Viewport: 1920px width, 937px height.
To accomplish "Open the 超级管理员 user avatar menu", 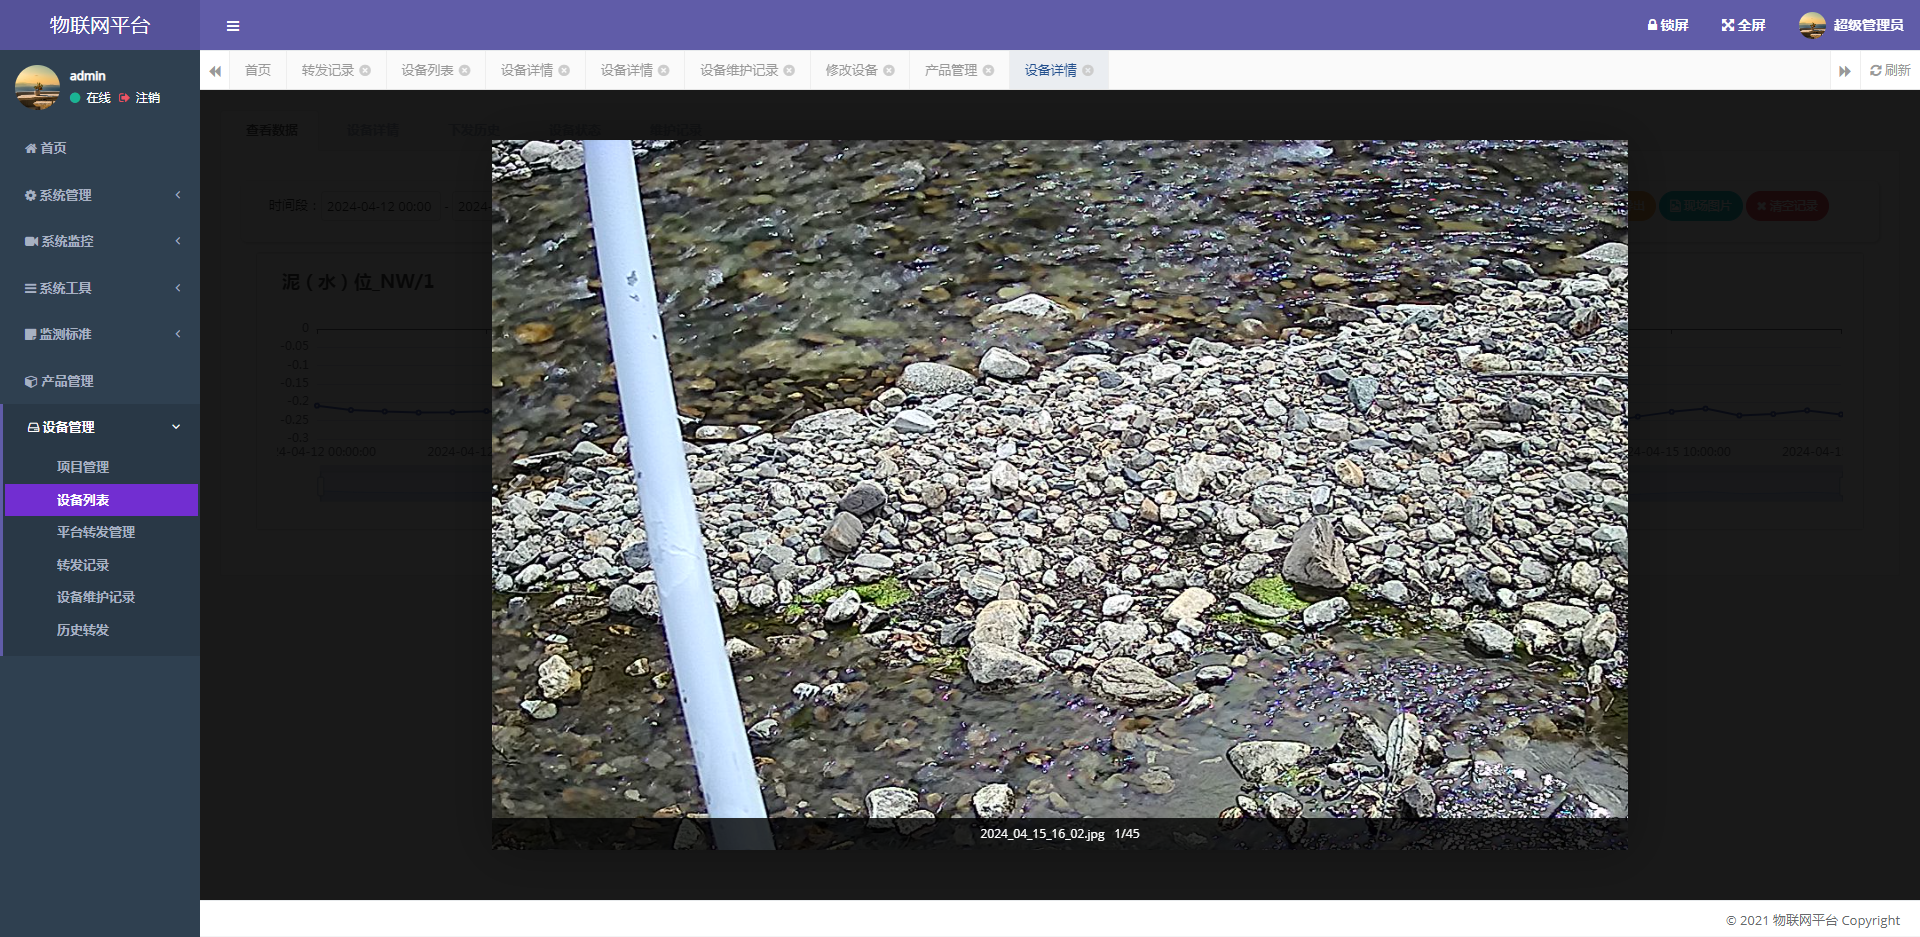I will [1812, 25].
